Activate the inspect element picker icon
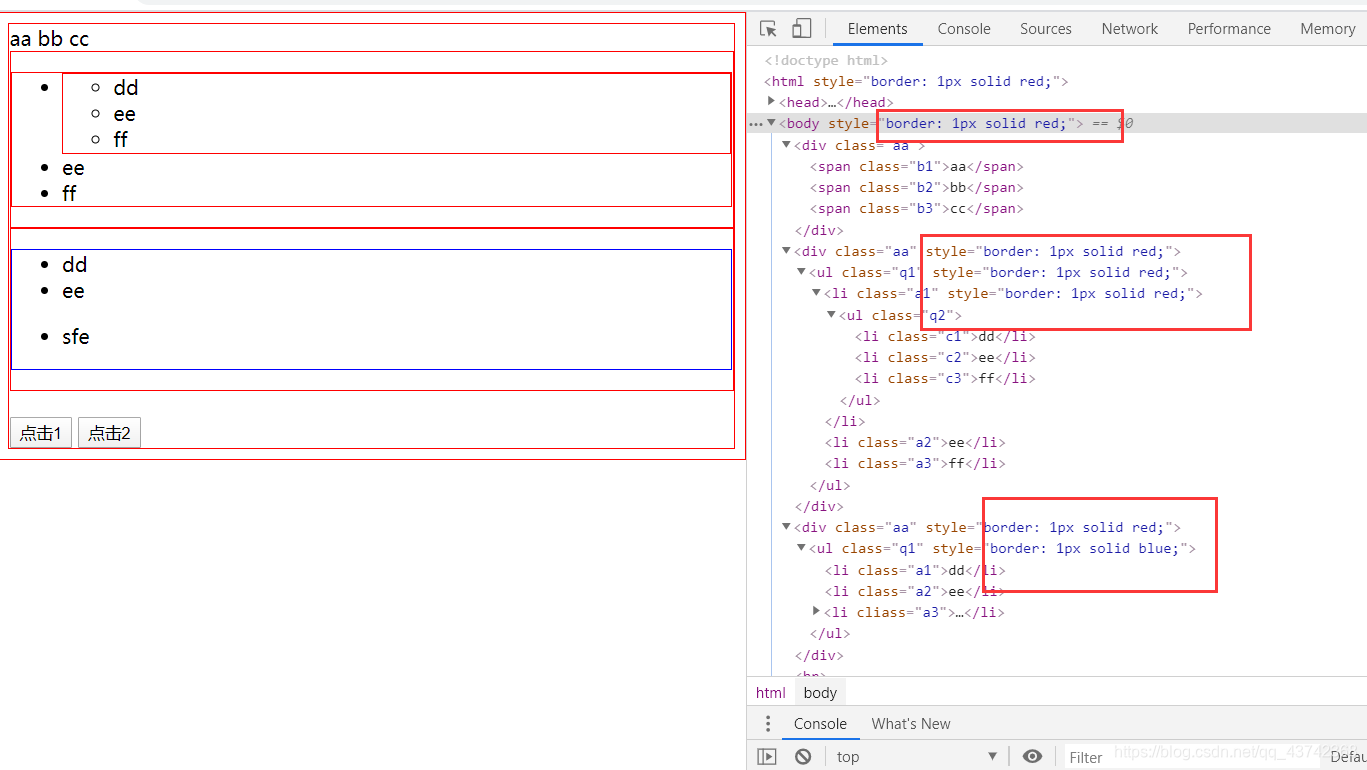This screenshot has height=770, width=1367. pyautogui.click(x=768, y=29)
